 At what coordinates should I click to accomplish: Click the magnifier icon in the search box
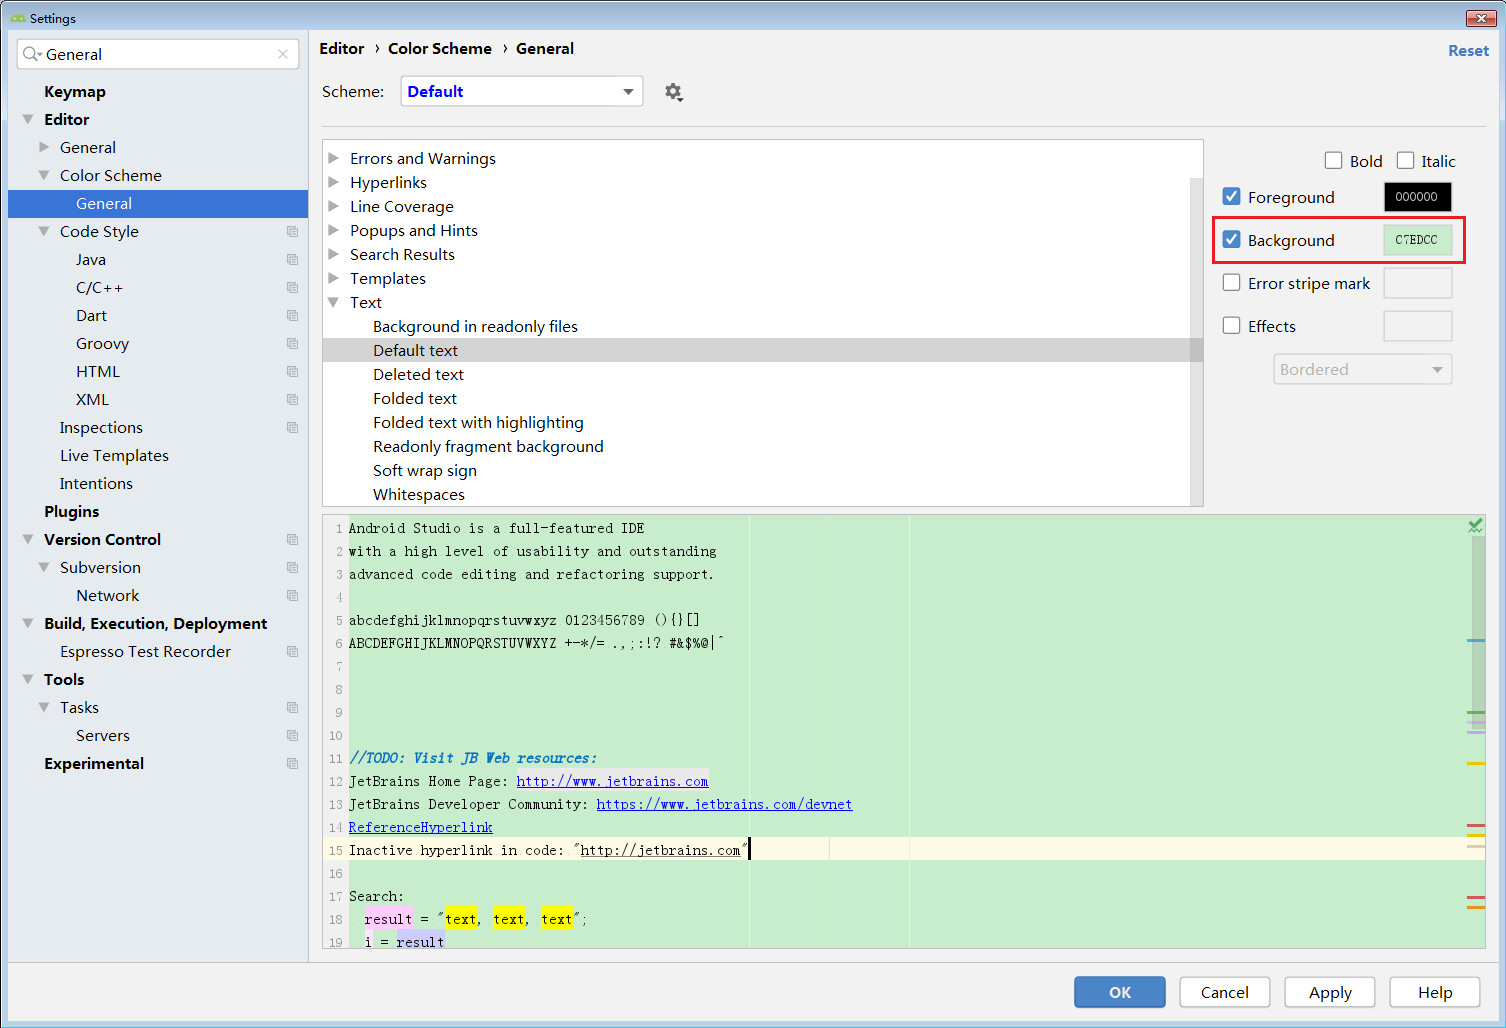tap(32, 54)
